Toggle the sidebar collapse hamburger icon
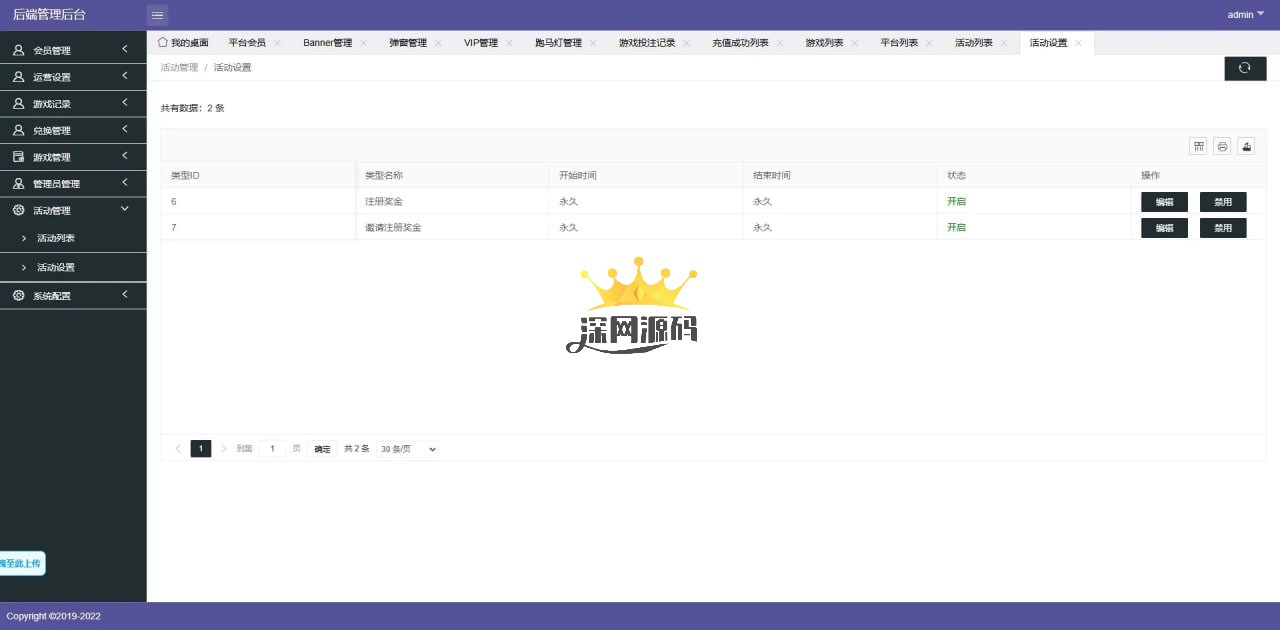The height and width of the screenshot is (630, 1280). pos(157,15)
